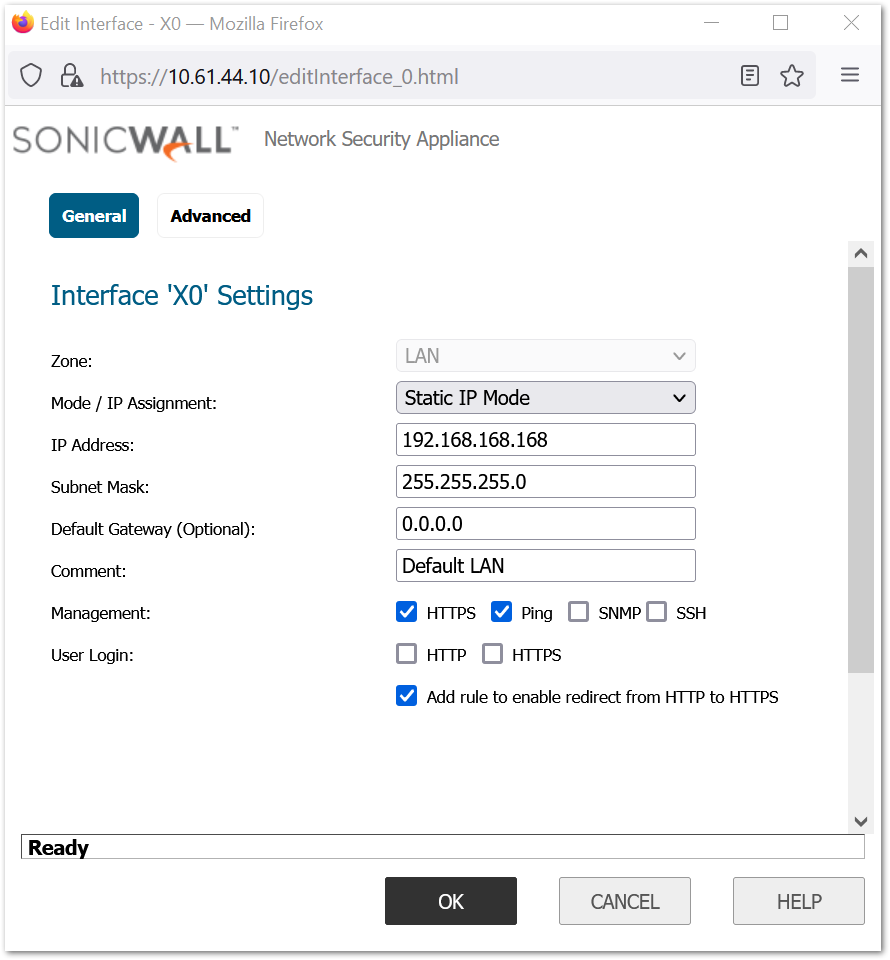Open the Mode / IP Assignment dropdown
Image resolution: width=890 pixels, height=960 pixels.
(x=545, y=398)
